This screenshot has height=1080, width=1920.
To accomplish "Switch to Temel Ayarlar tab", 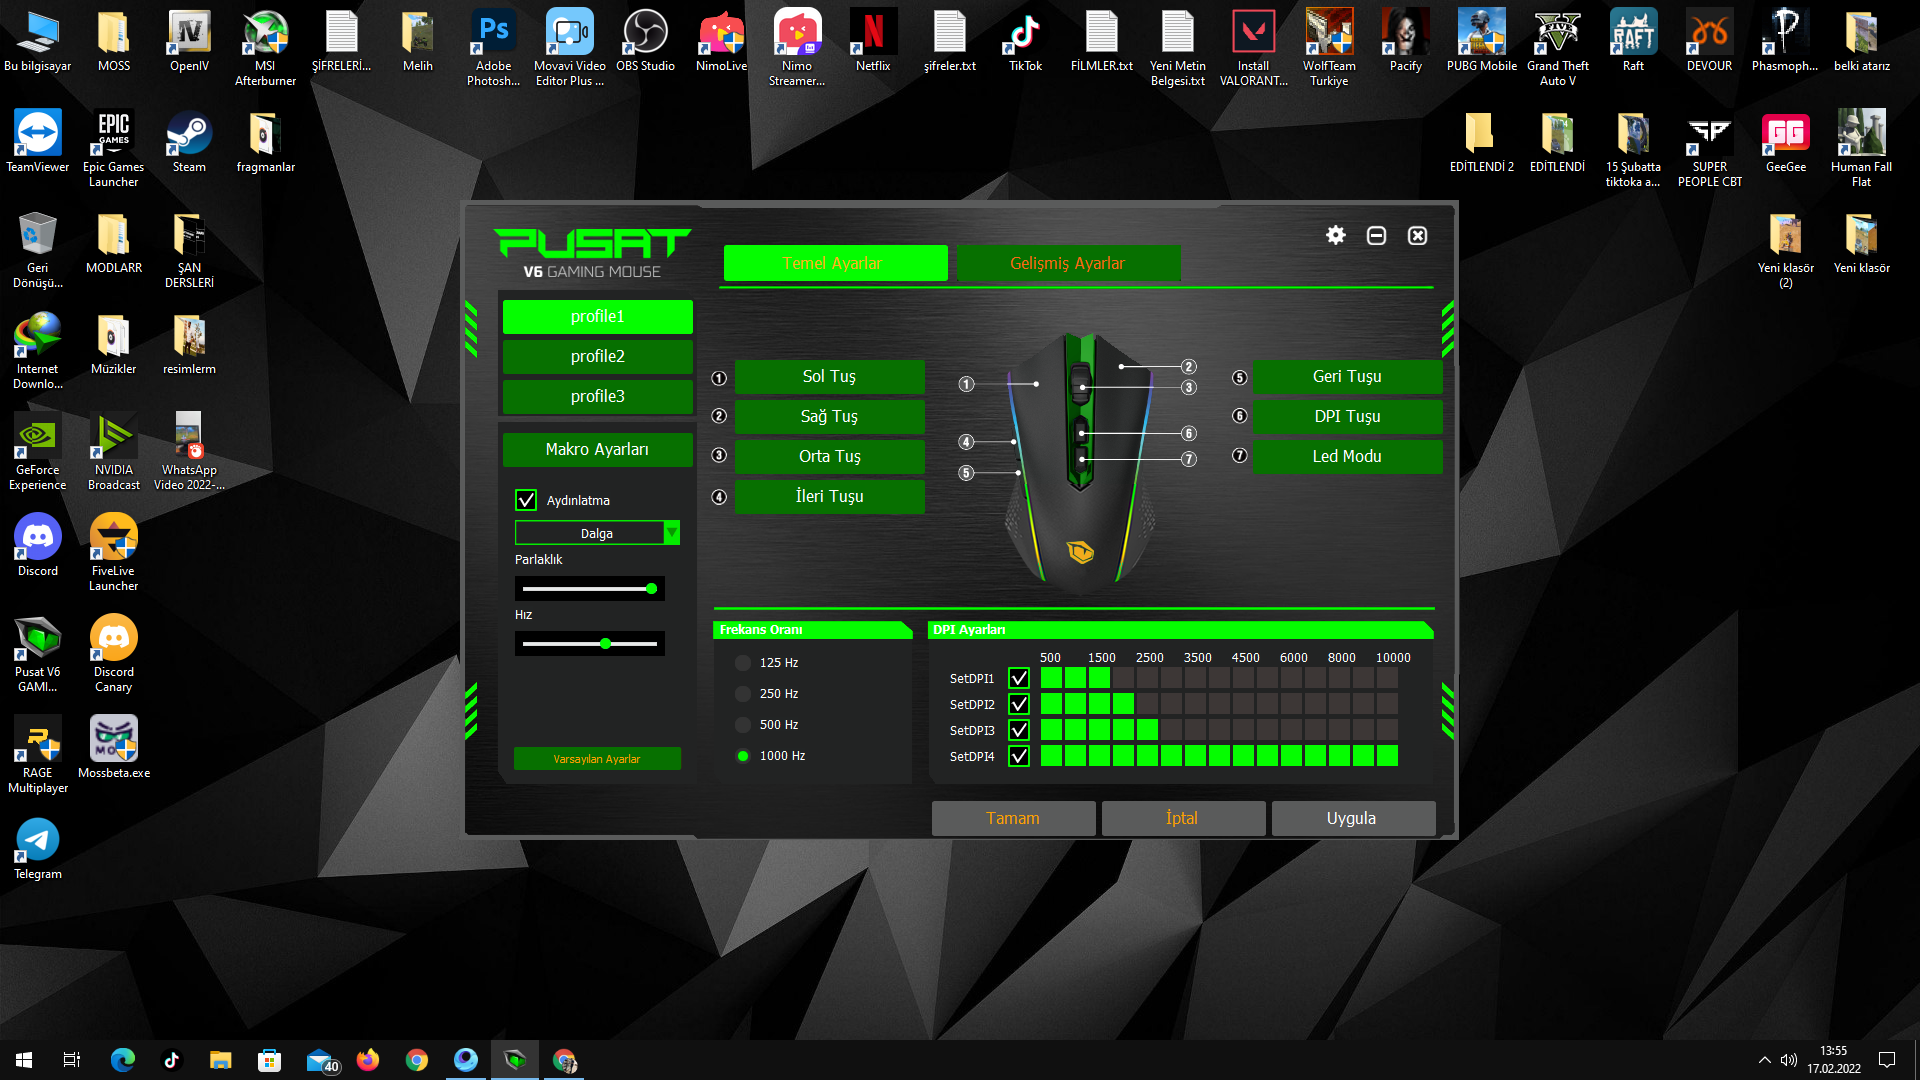I will tap(835, 263).
